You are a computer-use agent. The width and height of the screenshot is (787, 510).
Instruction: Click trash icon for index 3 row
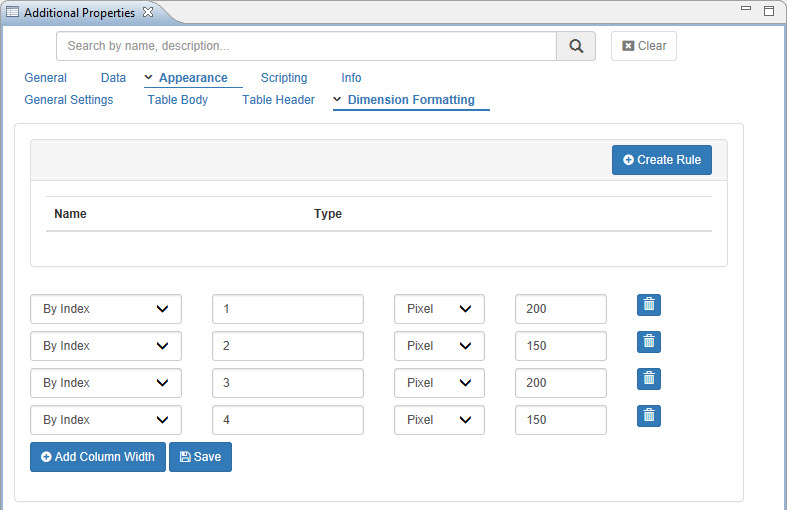click(x=649, y=379)
